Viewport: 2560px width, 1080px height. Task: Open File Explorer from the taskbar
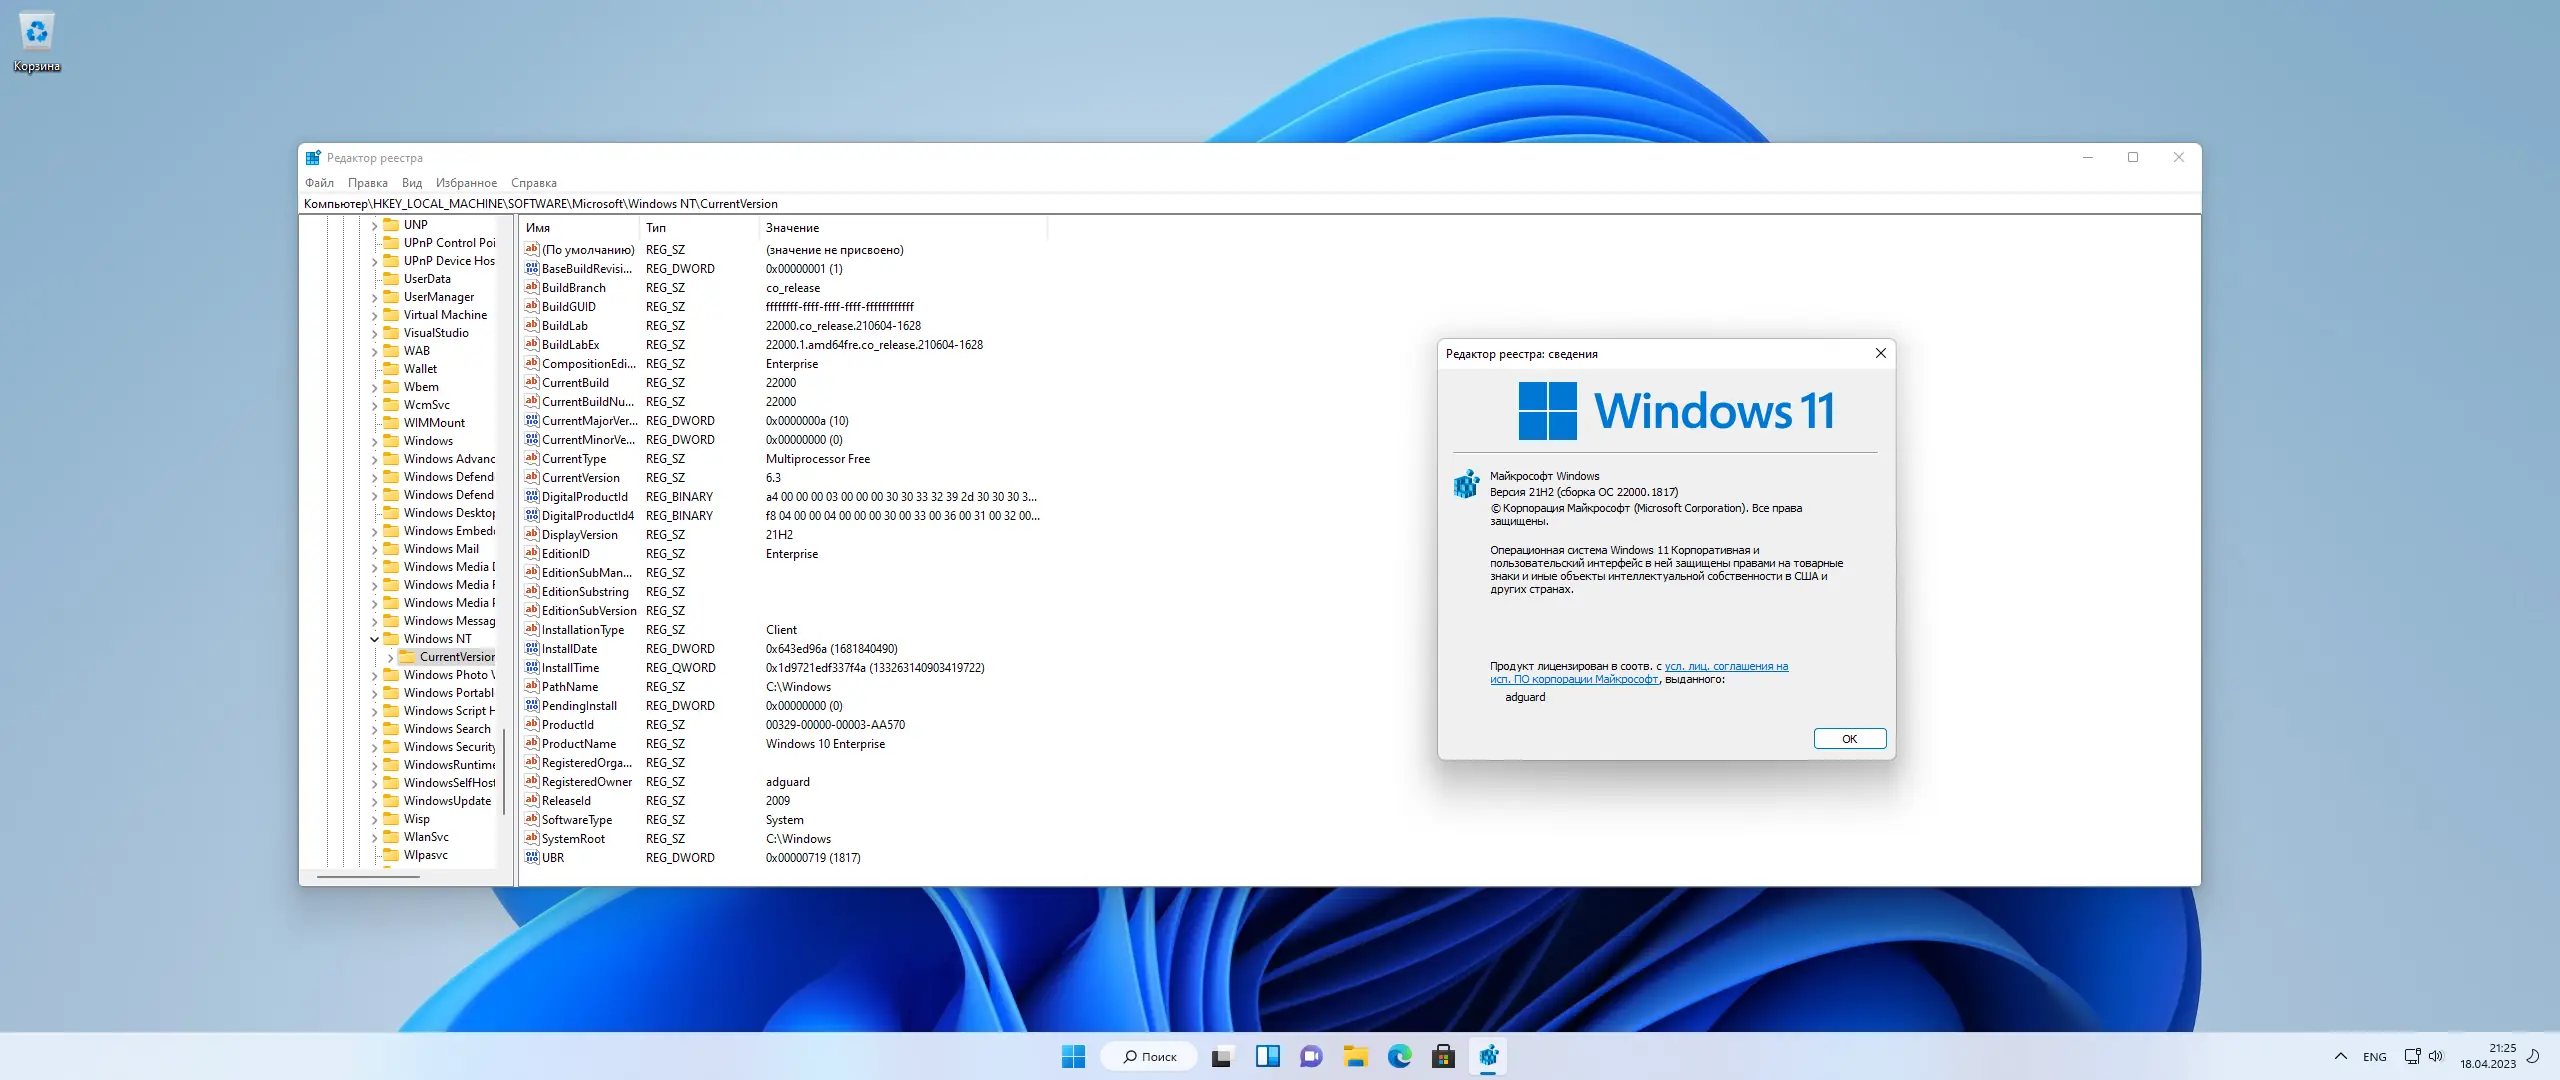point(1355,1056)
